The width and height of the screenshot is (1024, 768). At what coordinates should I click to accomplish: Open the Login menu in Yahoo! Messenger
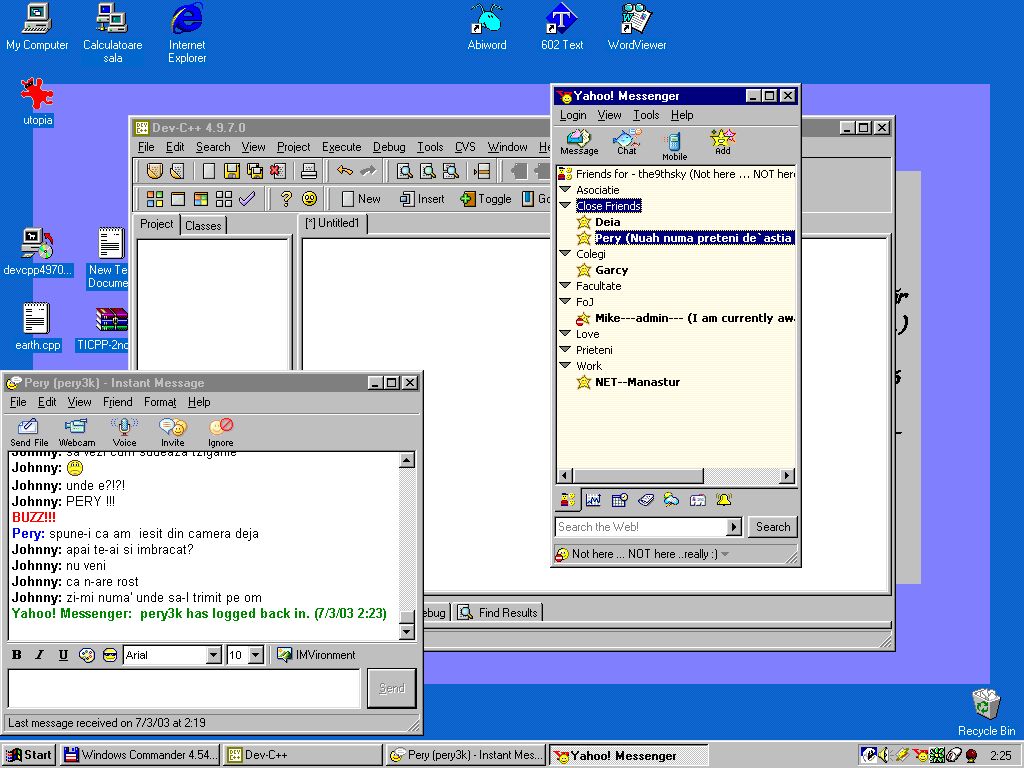coord(573,115)
